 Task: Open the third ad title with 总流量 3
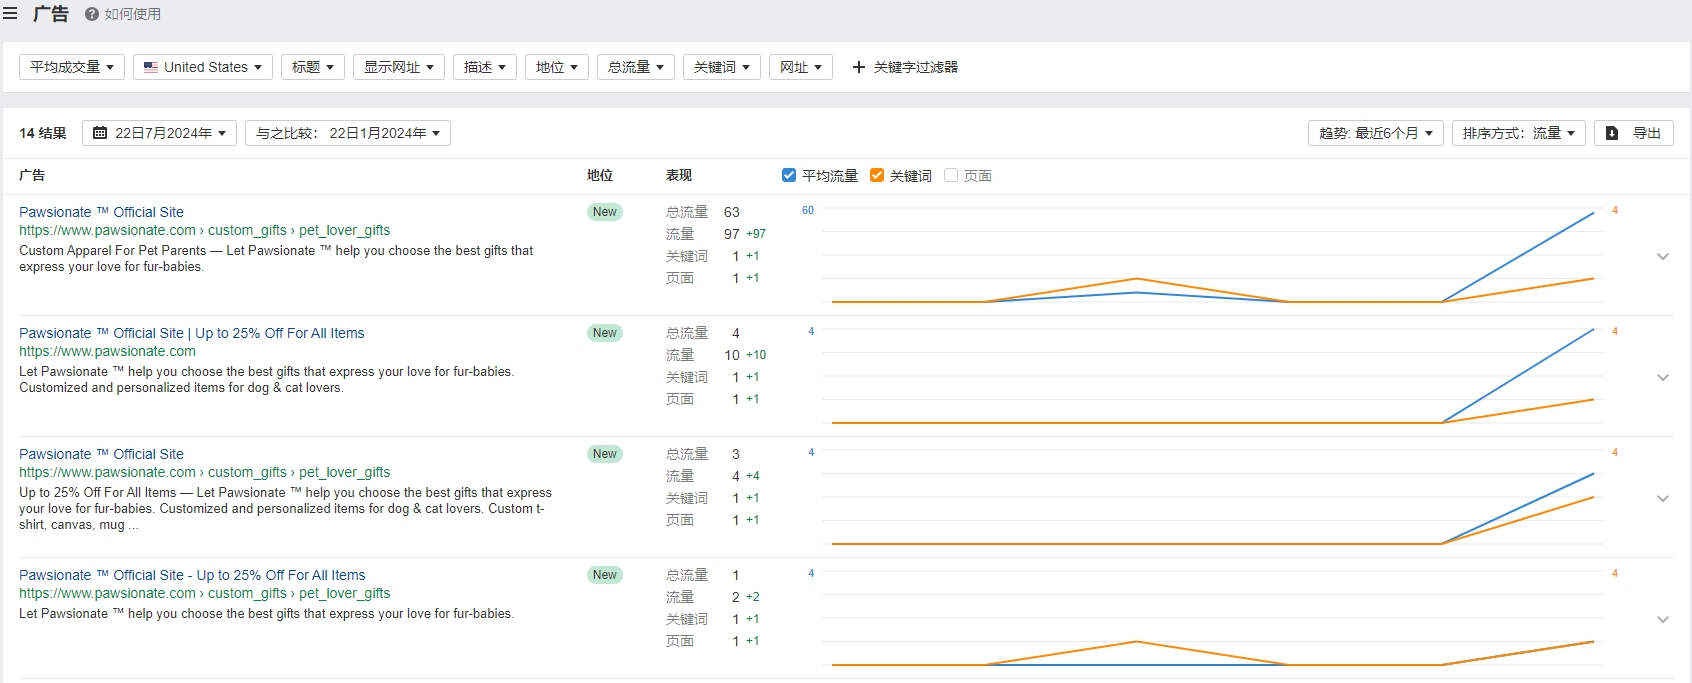click(101, 454)
